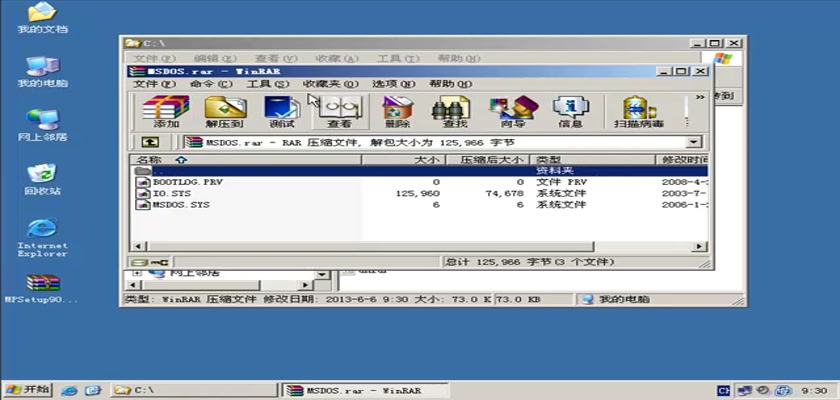This screenshot has height=400, width=840.
Task: Click IO.SYS compressed size 74,678
Action: 504,193
